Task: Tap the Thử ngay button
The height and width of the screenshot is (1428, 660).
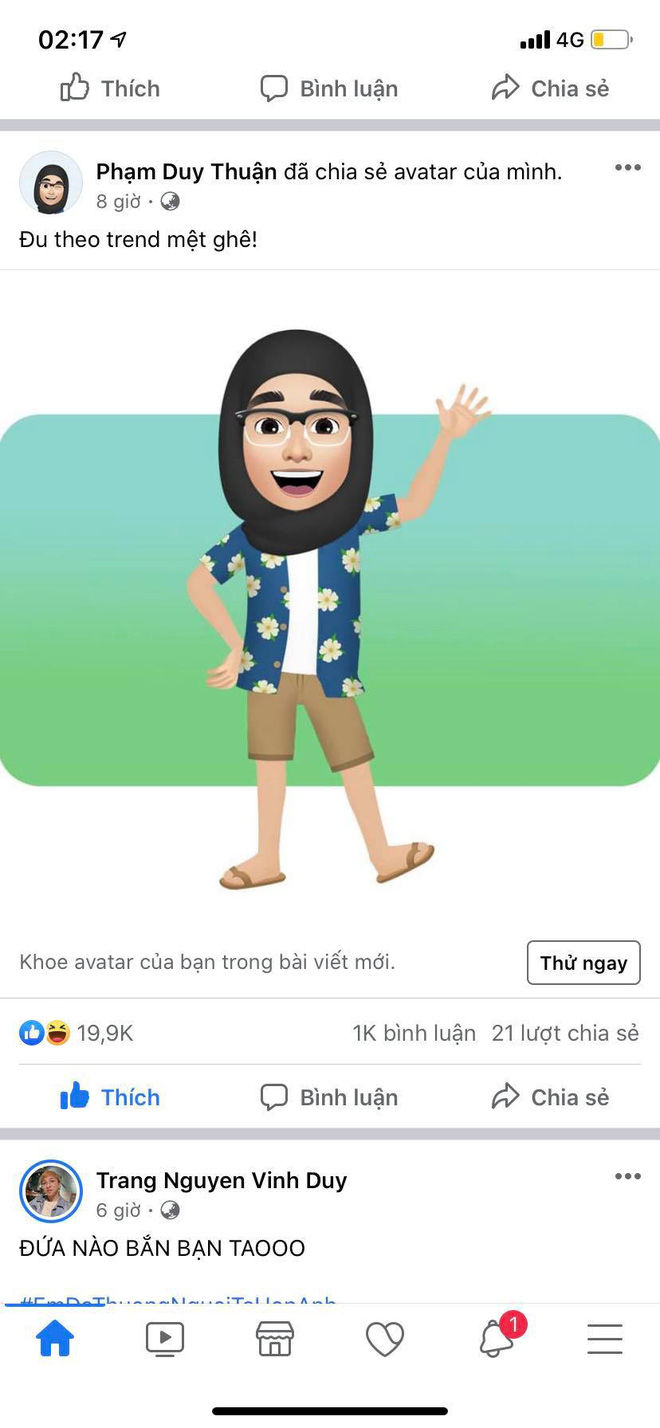Action: tap(584, 963)
